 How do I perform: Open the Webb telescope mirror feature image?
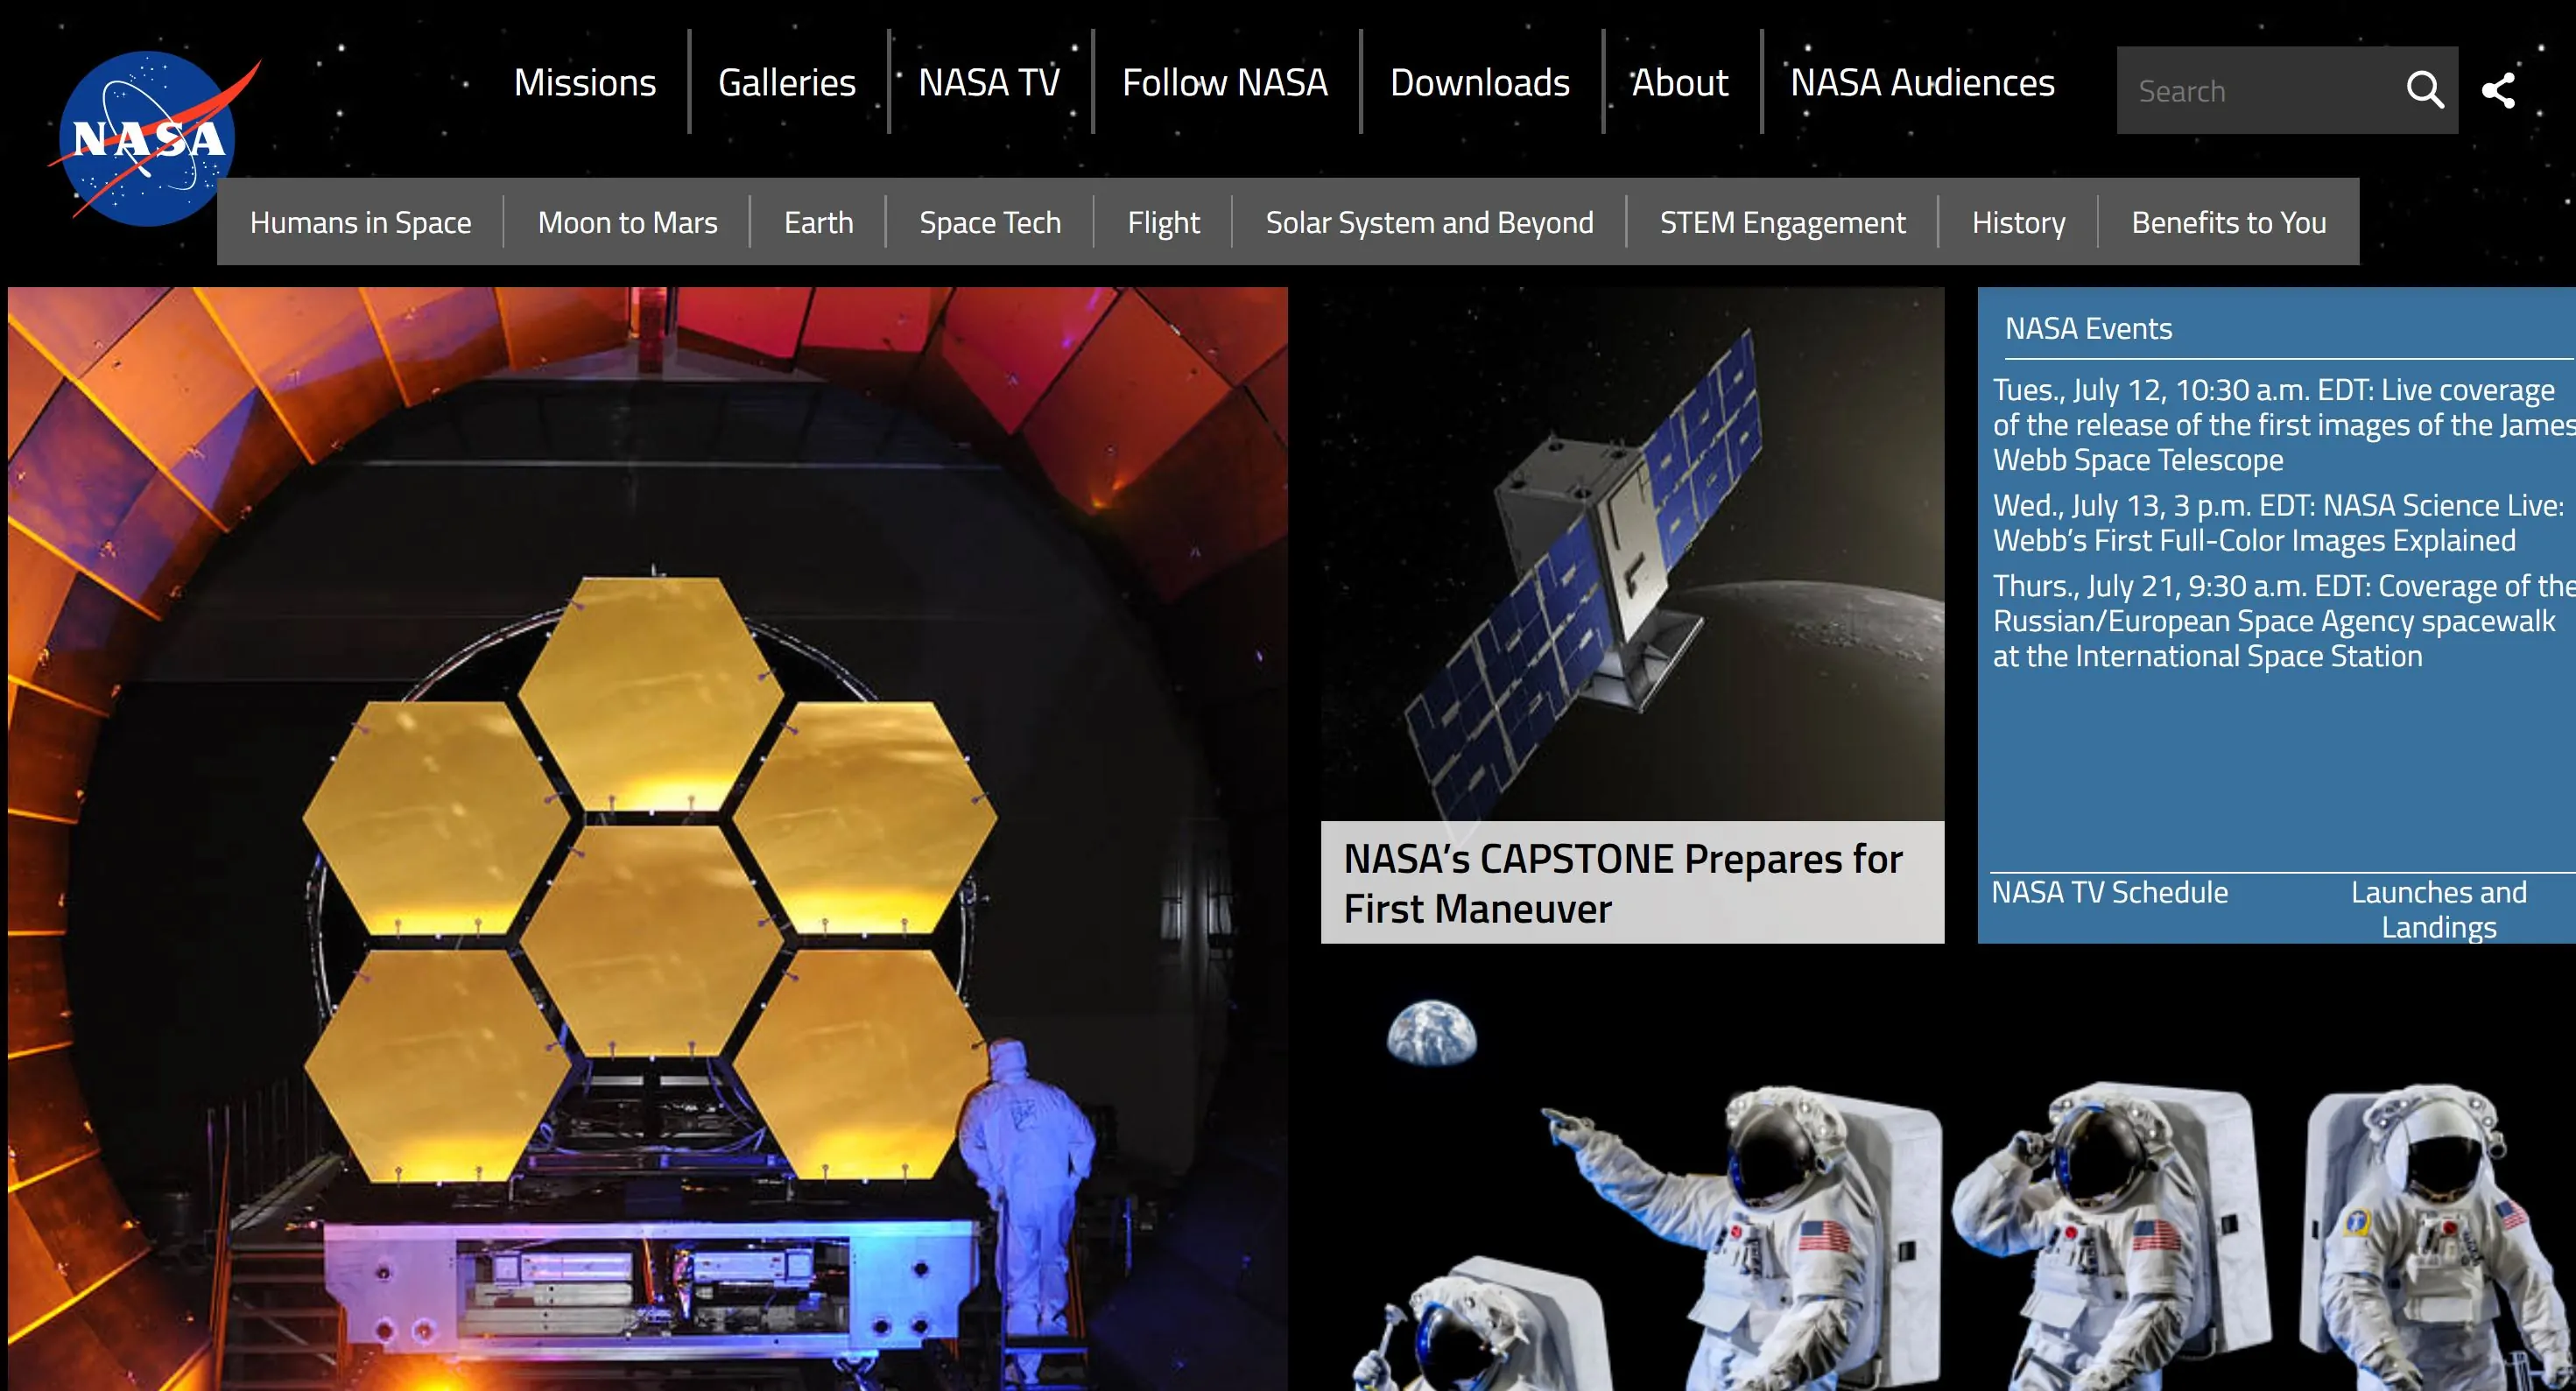click(648, 838)
